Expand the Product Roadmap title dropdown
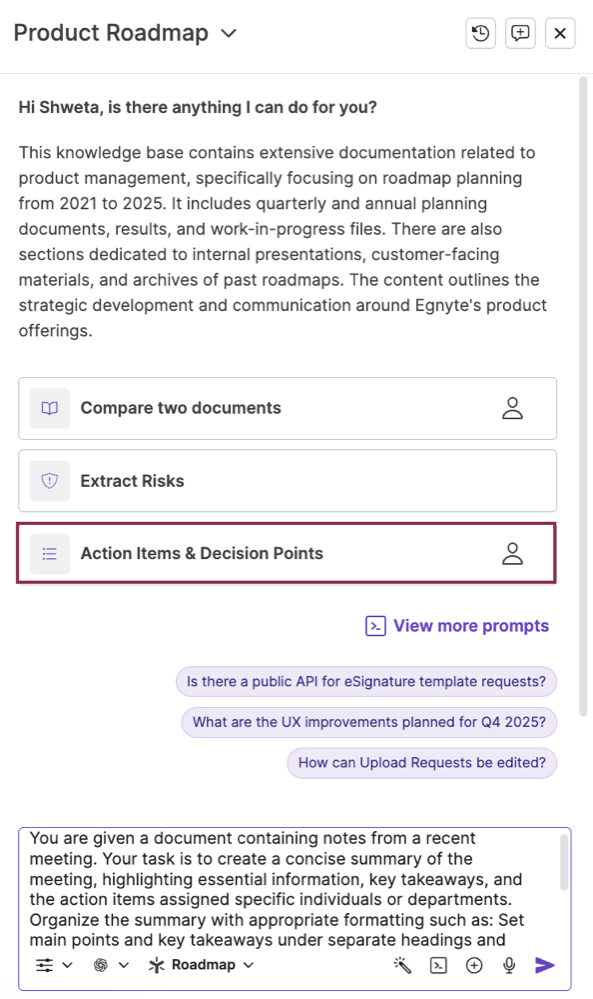 tap(228, 33)
